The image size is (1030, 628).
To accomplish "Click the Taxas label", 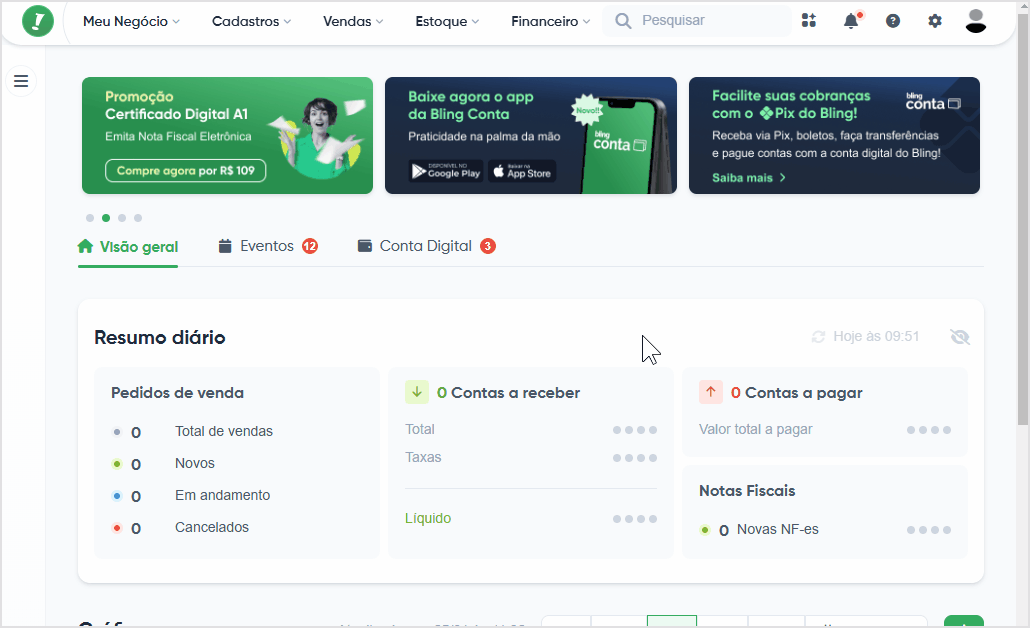I will (423, 457).
